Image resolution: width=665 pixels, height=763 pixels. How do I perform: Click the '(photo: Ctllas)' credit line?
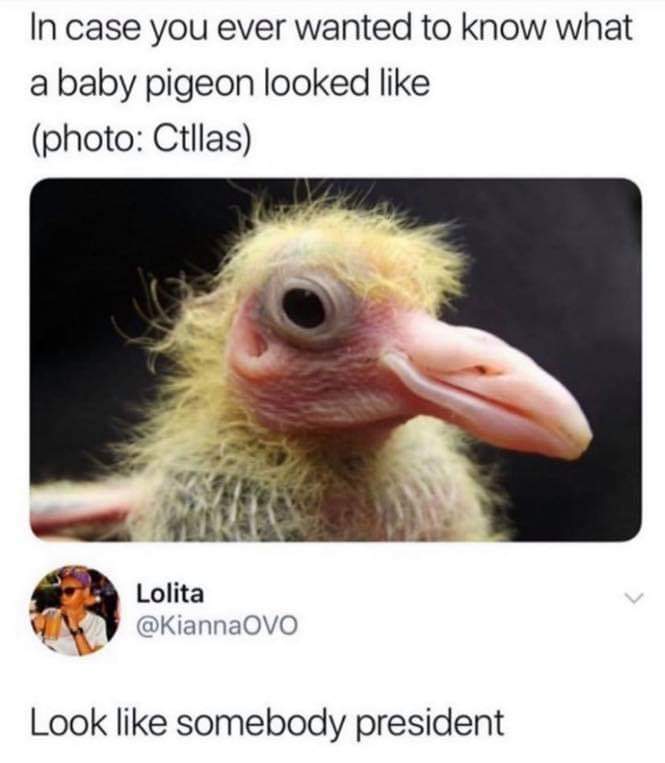[141, 140]
